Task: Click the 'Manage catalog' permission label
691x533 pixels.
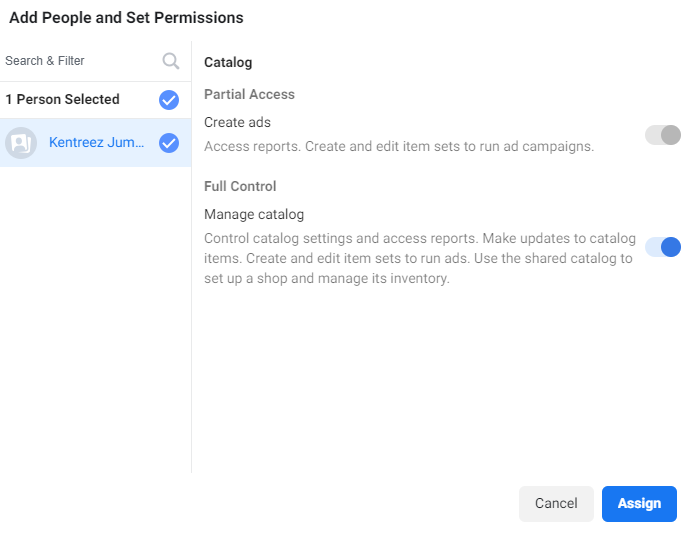Action: coord(253,214)
